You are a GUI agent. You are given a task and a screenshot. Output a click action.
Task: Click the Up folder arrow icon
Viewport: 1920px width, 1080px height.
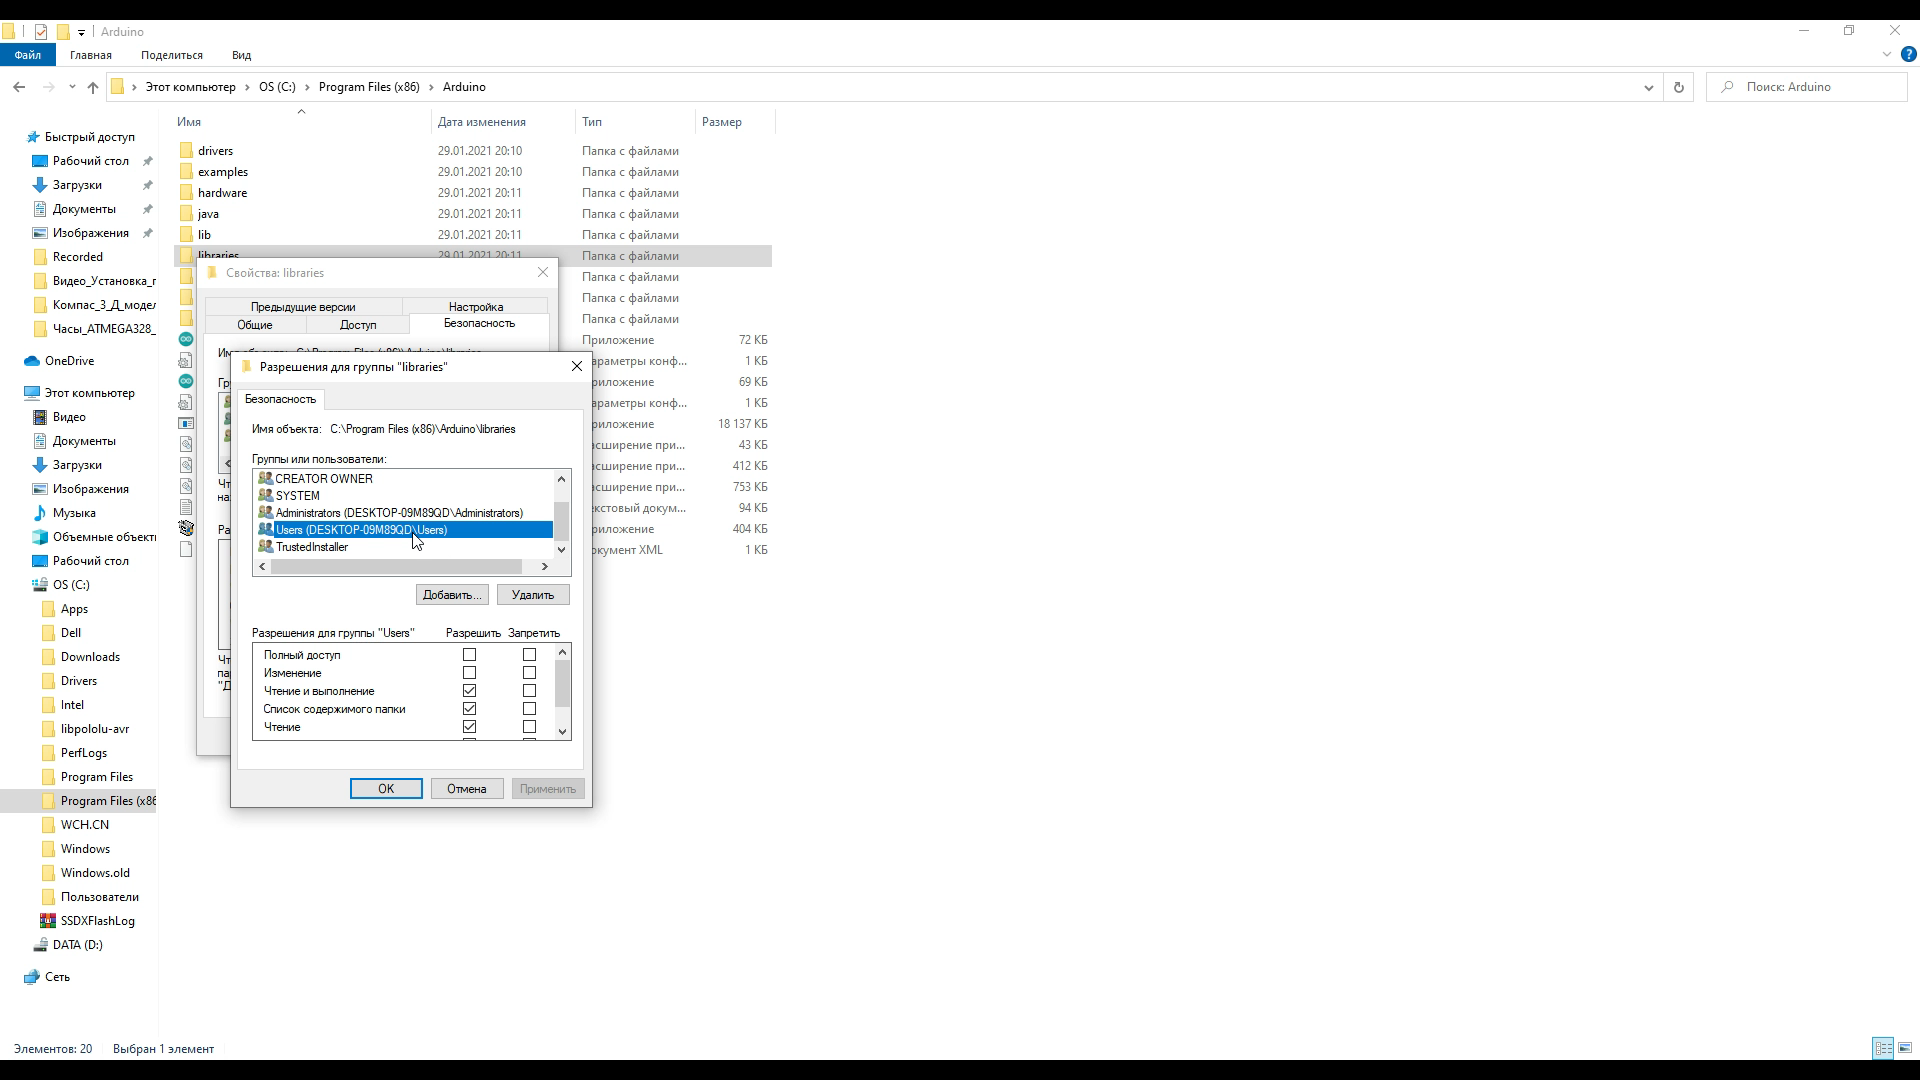(x=93, y=88)
